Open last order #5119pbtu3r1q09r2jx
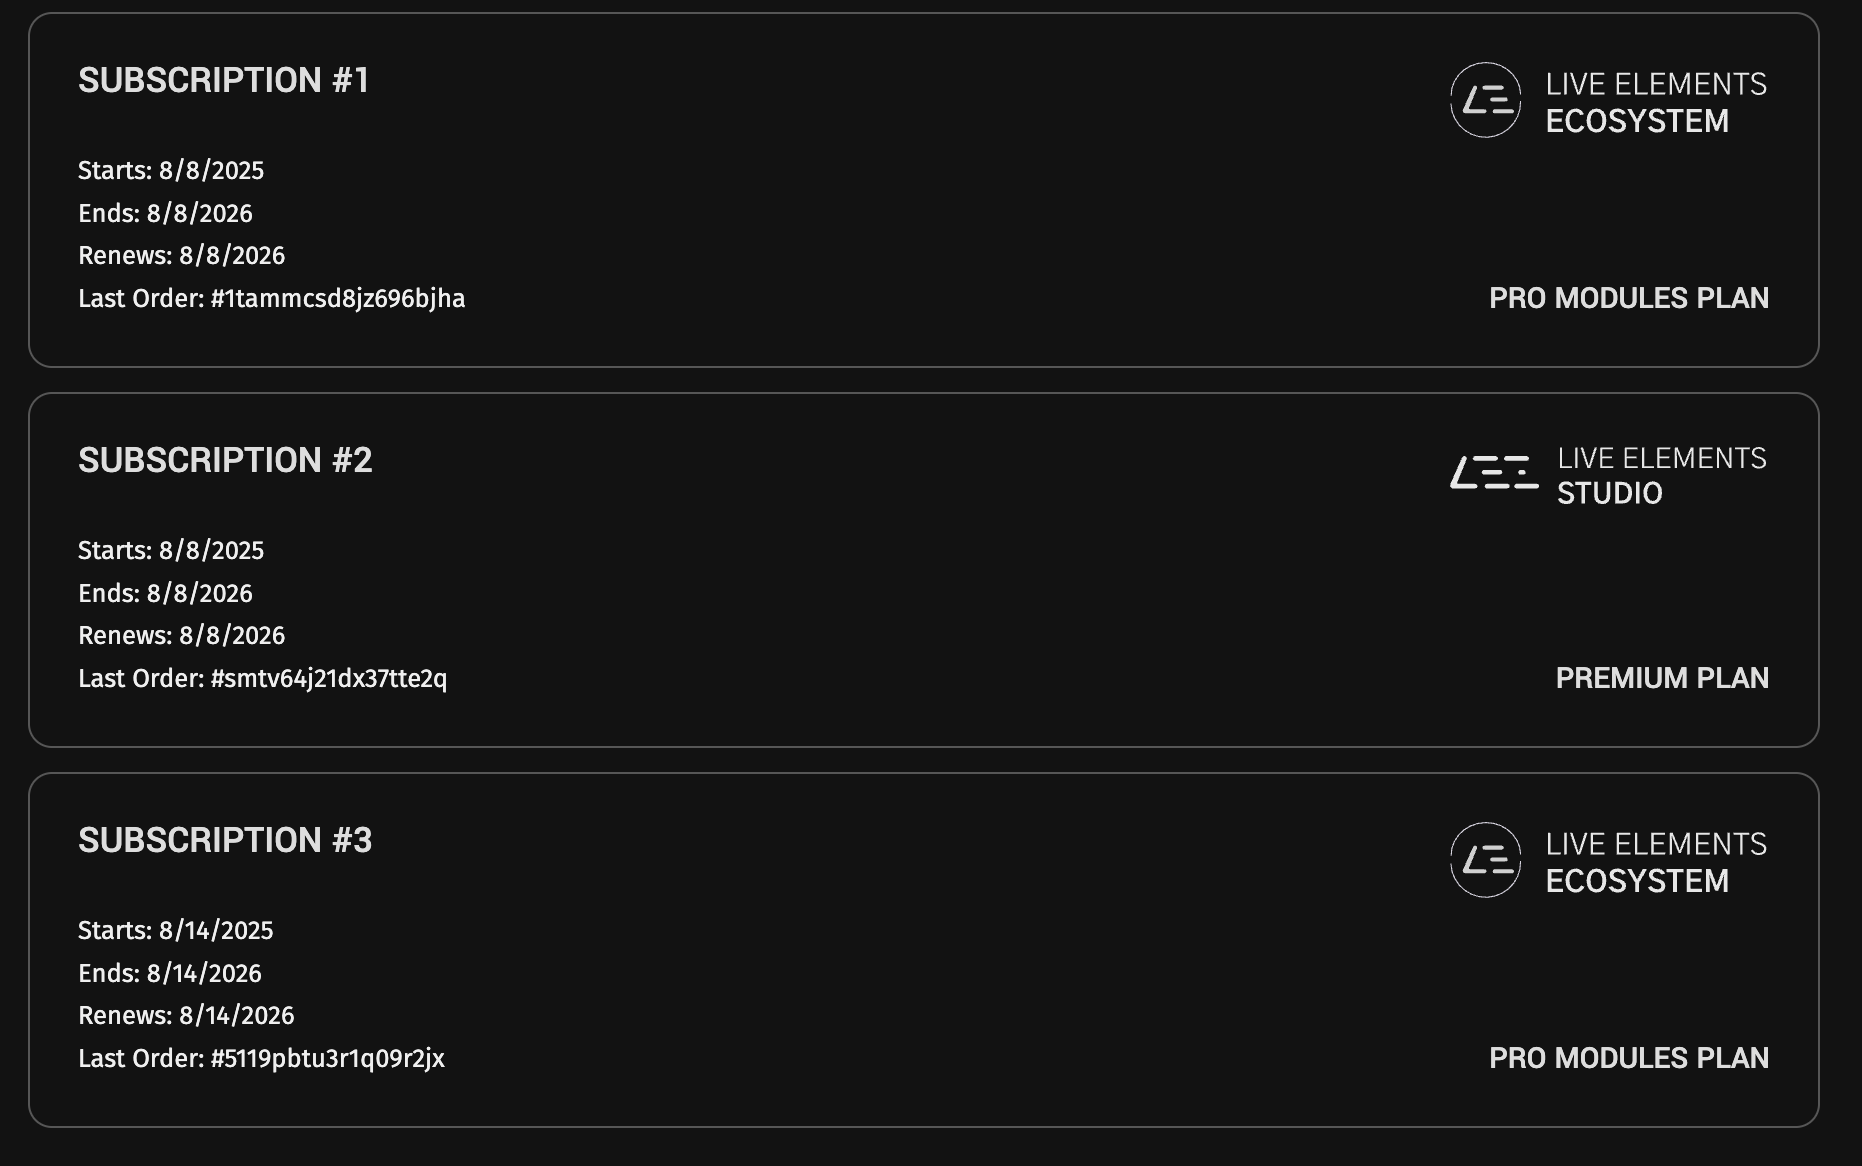The image size is (1862, 1166). (327, 1058)
